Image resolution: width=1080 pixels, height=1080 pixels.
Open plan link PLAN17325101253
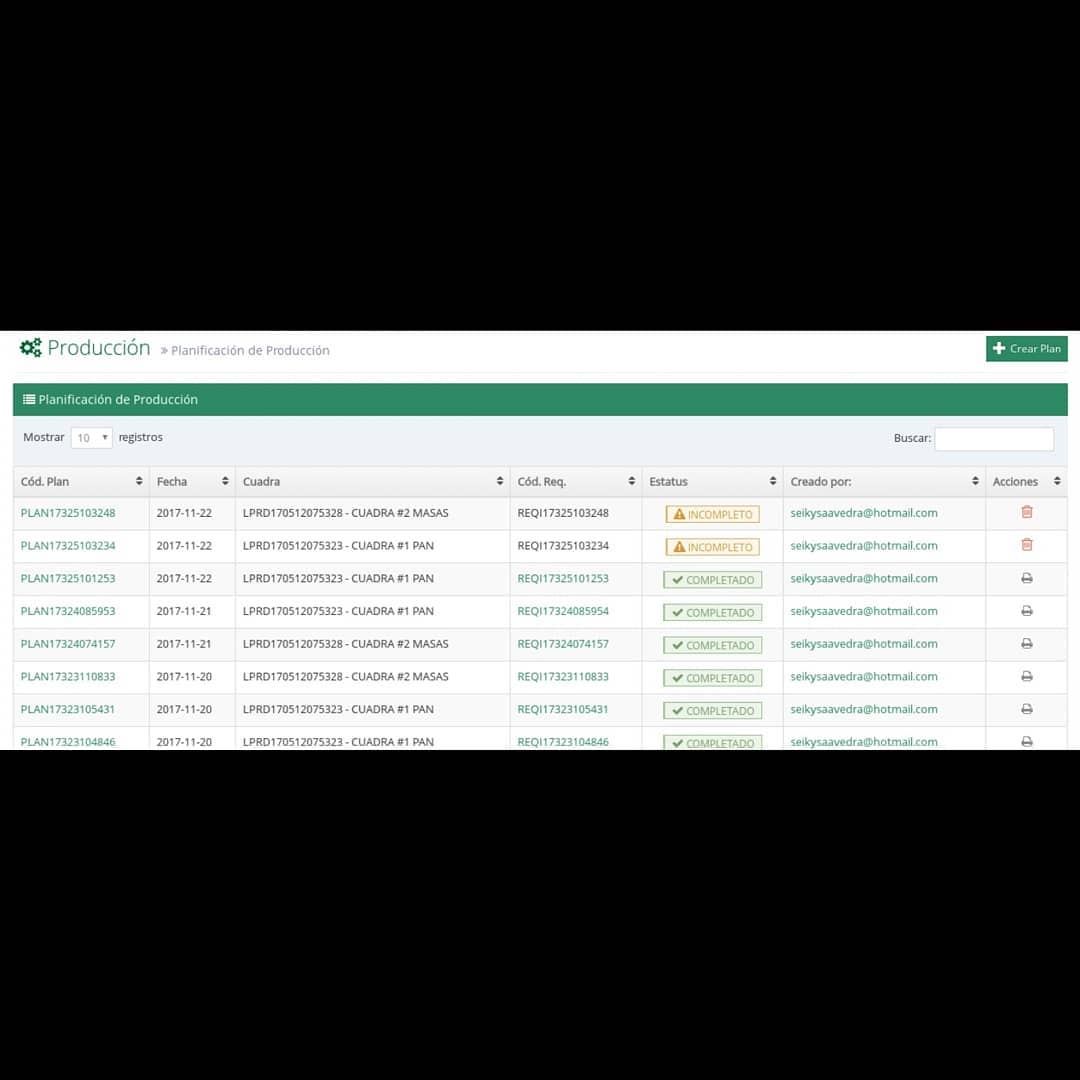click(x=68, y=579)
